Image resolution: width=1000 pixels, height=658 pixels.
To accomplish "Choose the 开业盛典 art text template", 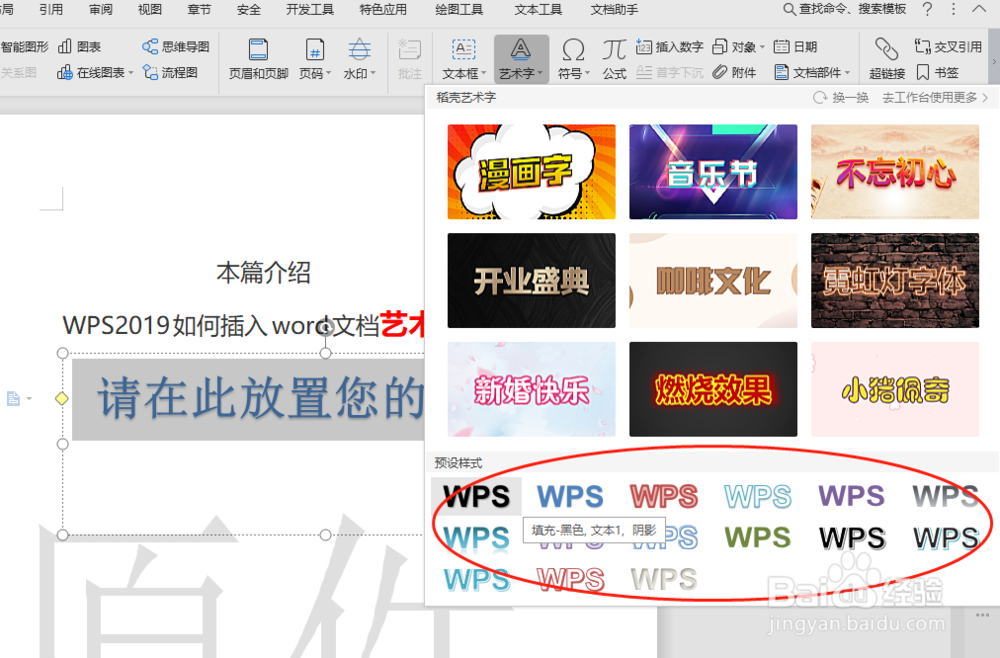I will pyautogui.click(x=531, y=281).
